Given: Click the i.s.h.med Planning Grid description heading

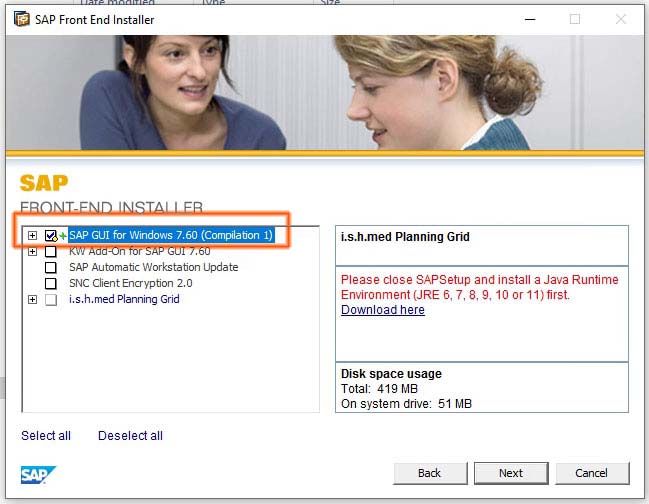Looking at the screenshot, I should point(405,237).
